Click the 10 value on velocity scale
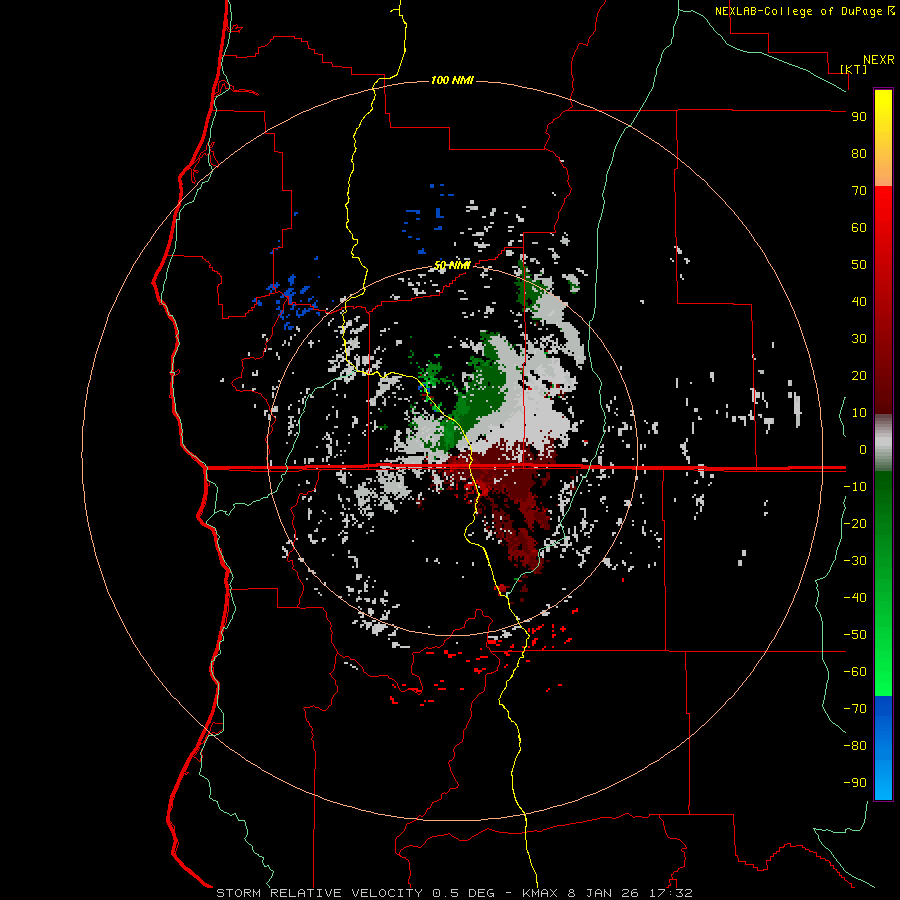Viewport: 900px width, 900px height. click(x=859, y=413)
